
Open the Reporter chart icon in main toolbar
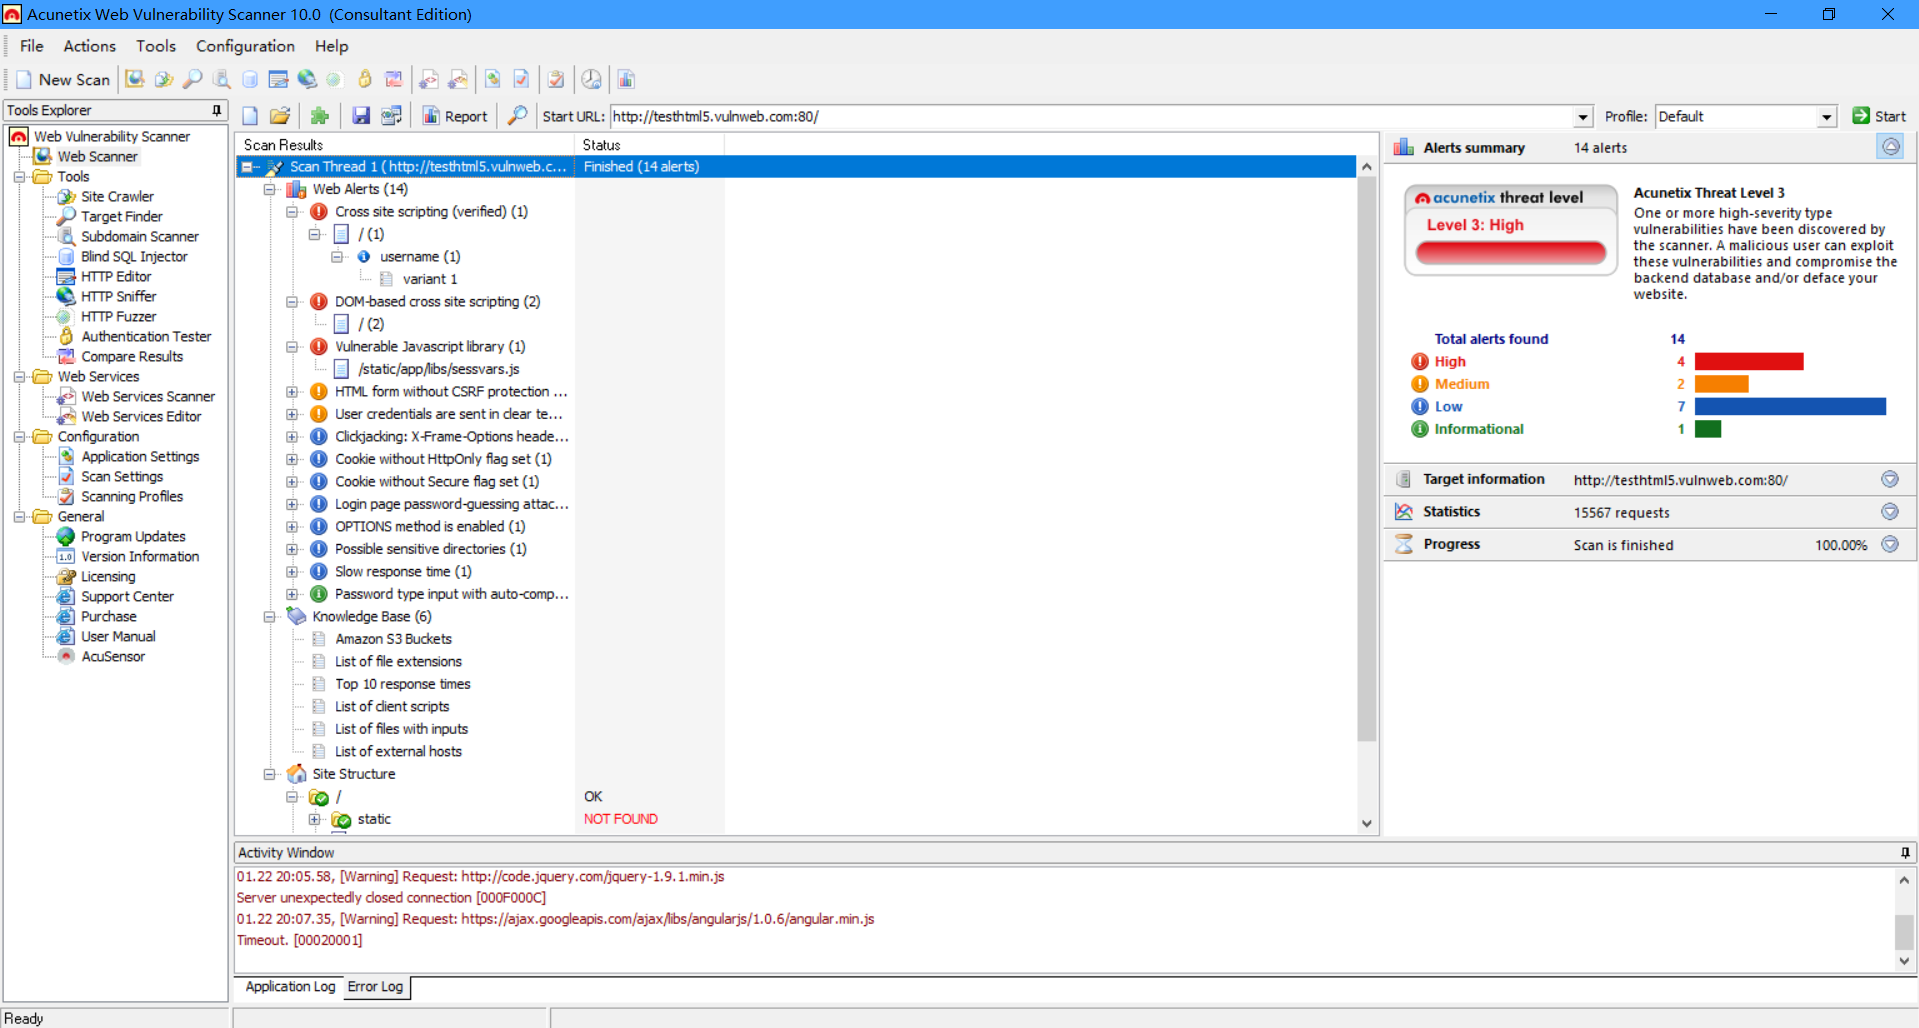tap(627, 80)
